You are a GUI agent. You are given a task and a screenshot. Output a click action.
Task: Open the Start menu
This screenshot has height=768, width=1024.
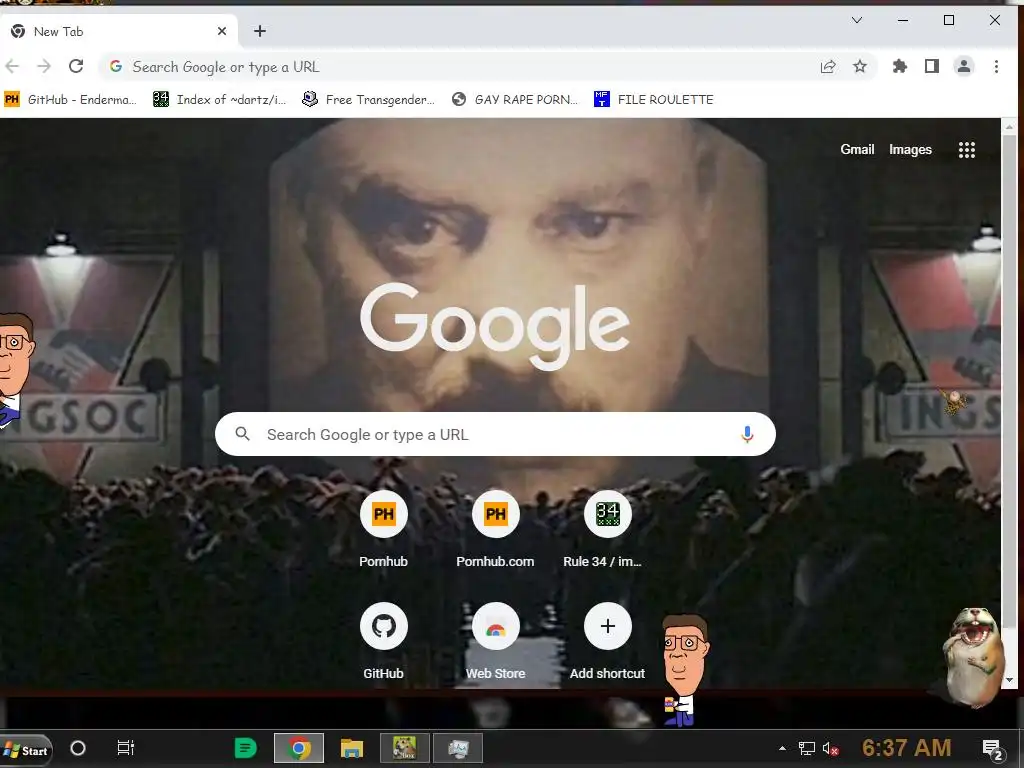(x=26, y=749)
